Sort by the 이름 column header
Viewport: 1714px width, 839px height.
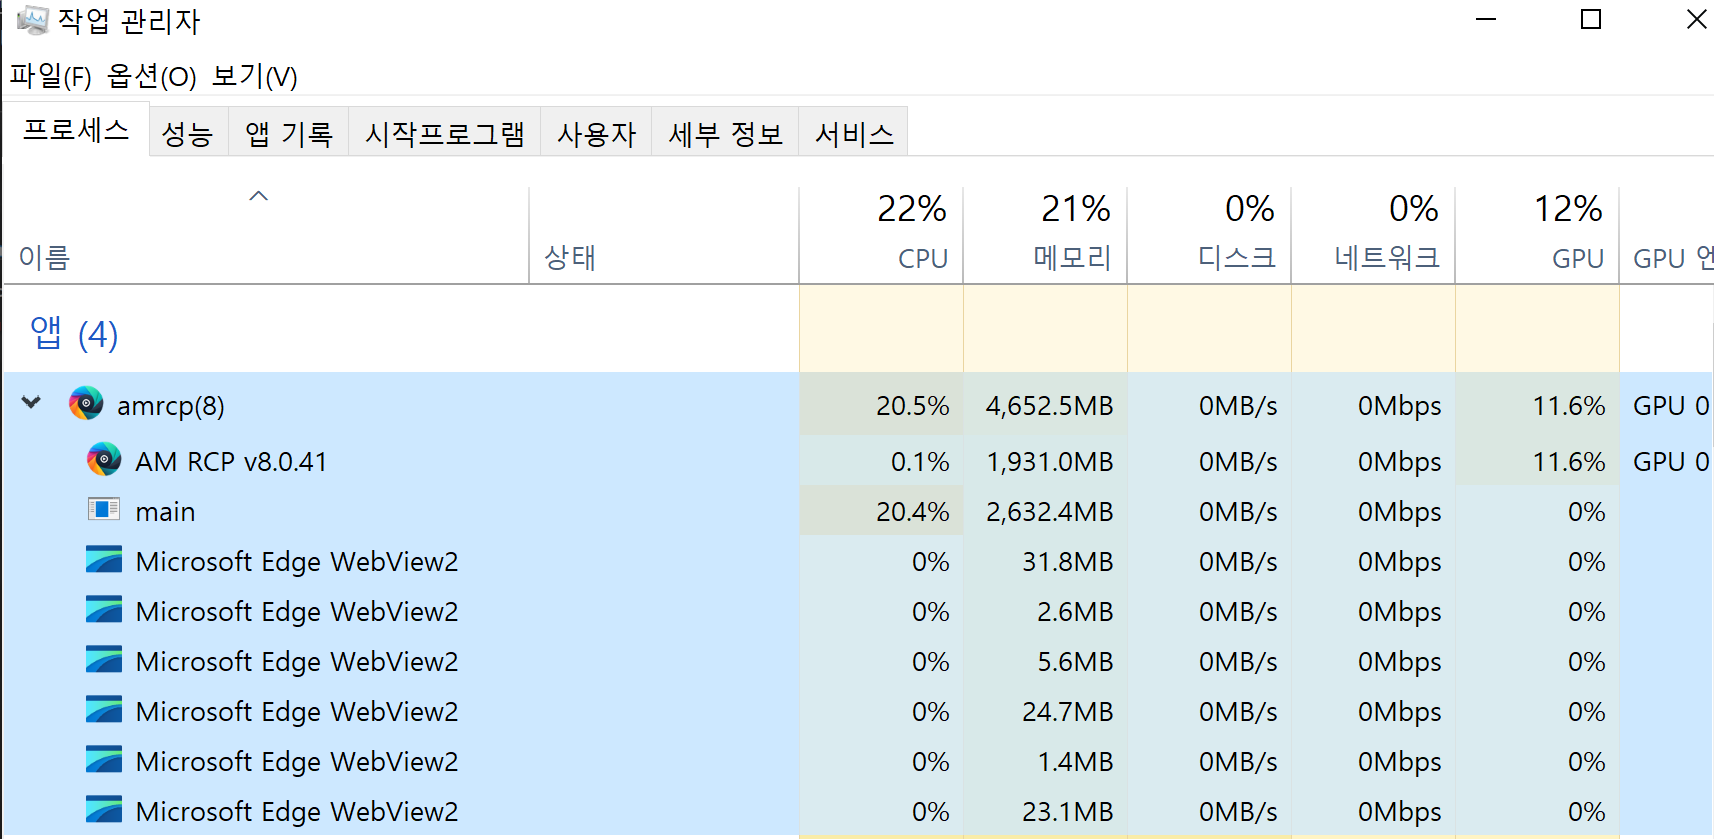266,235
